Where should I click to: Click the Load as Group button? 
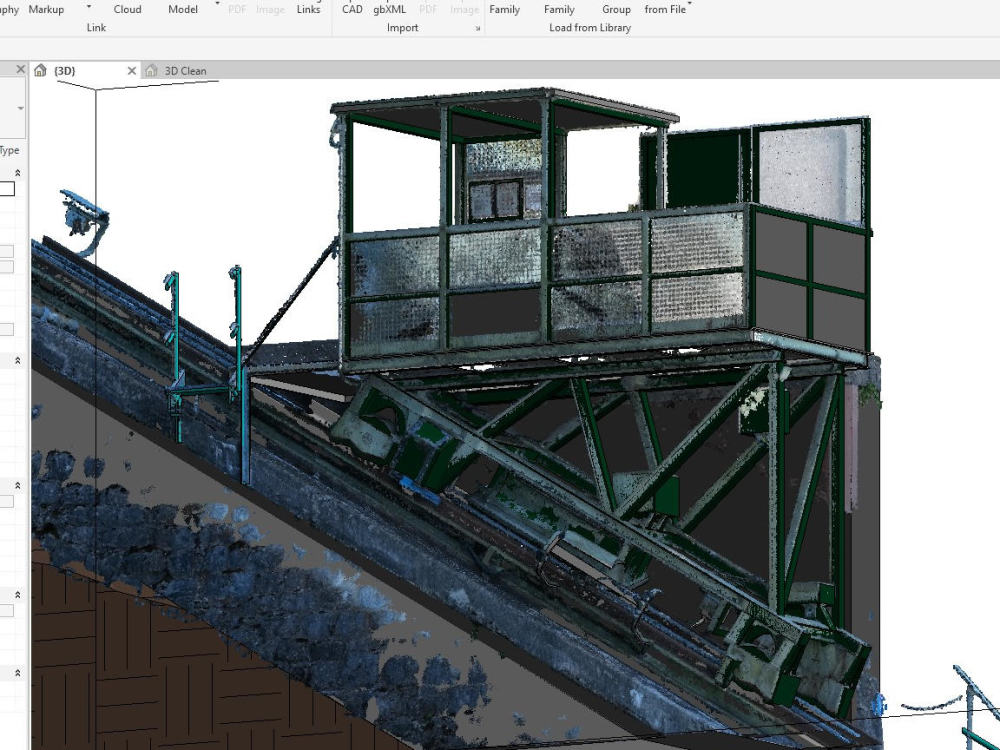point(616,9)
